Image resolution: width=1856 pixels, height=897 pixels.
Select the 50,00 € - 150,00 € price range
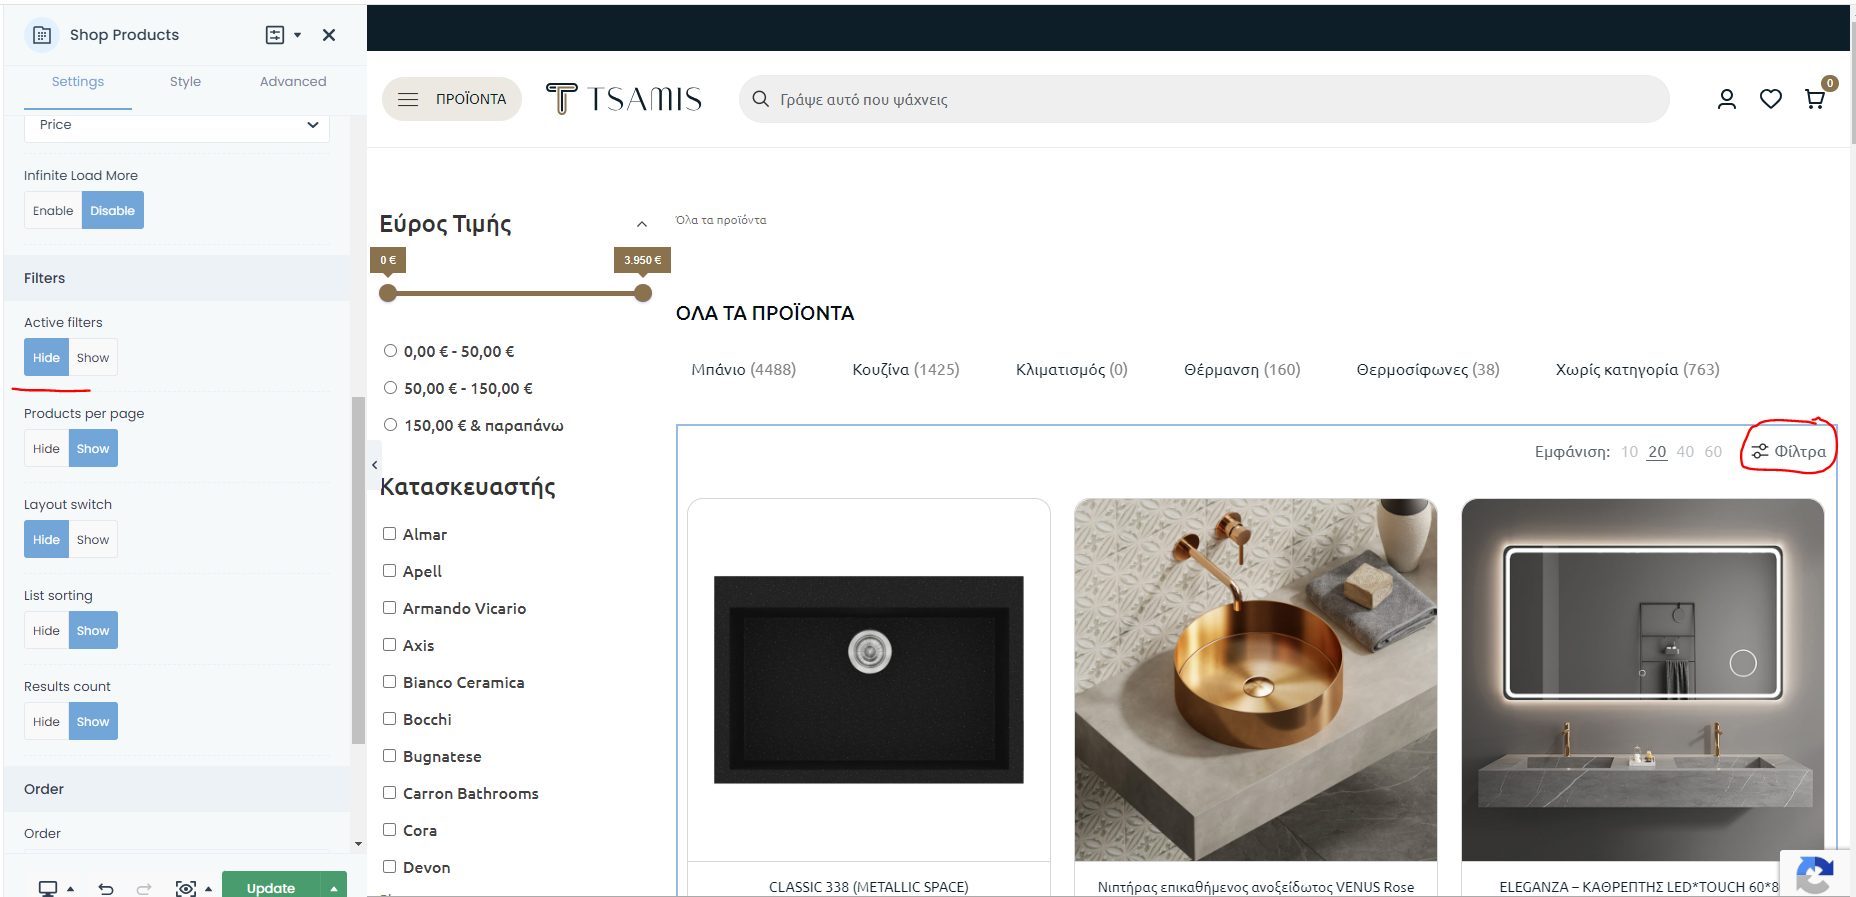(391, 388)
